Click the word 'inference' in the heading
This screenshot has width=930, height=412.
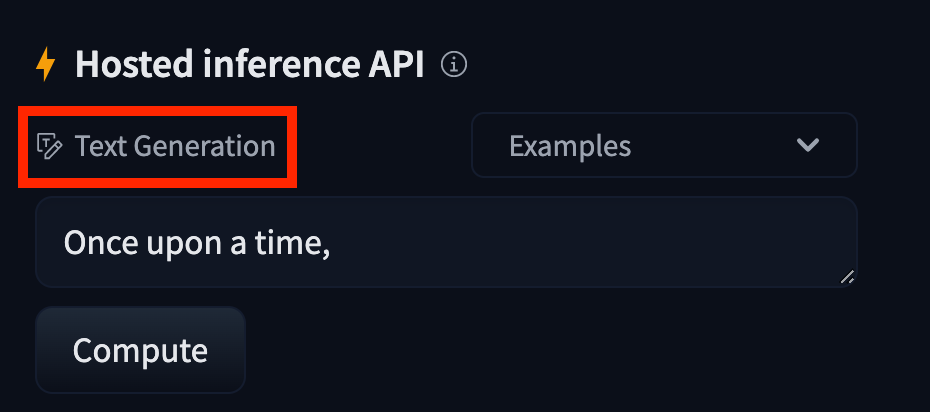tap(277, 65)
